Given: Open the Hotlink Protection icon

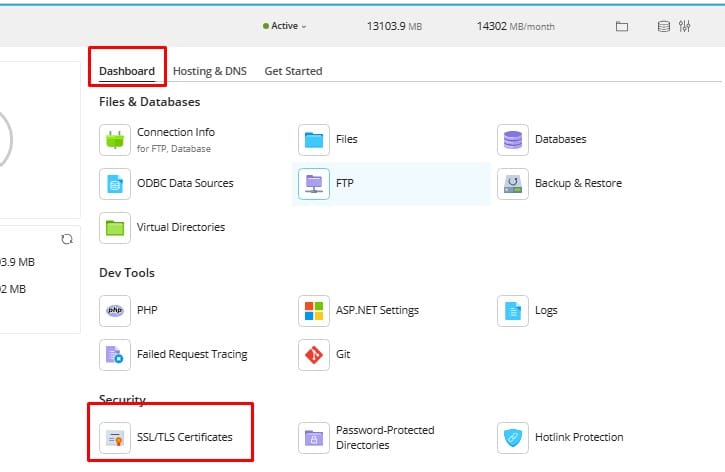Looking at the screenshot, I should [513, 437].
